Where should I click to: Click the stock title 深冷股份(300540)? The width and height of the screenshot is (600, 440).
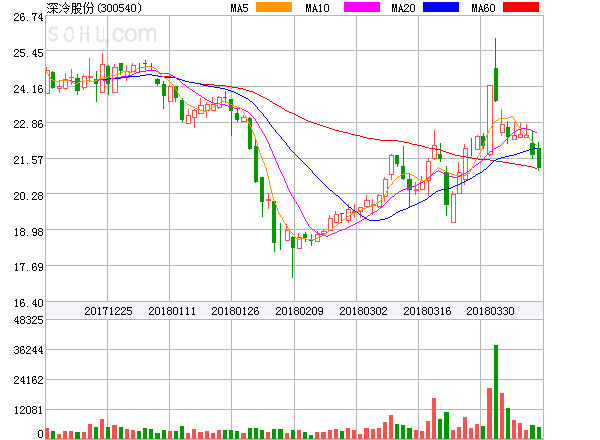click(94, 8)
